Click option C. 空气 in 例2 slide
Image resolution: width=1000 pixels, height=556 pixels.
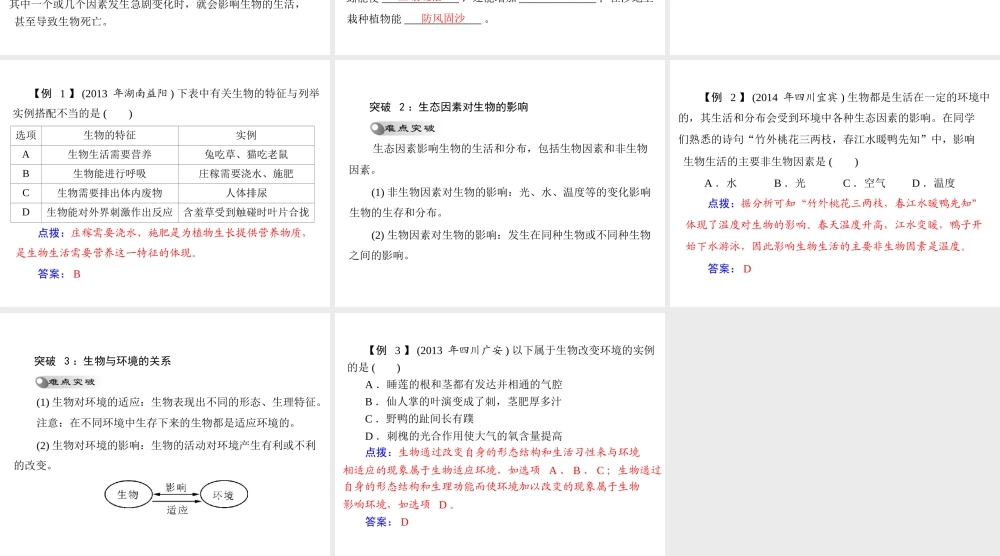pyautogui.click(x=864, y=183)
